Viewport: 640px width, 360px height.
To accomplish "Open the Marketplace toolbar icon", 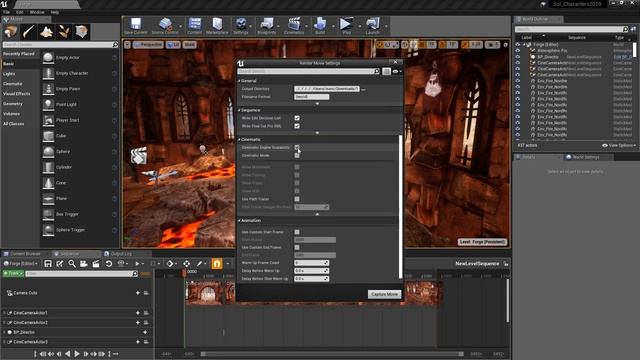I will click(217, 26).
